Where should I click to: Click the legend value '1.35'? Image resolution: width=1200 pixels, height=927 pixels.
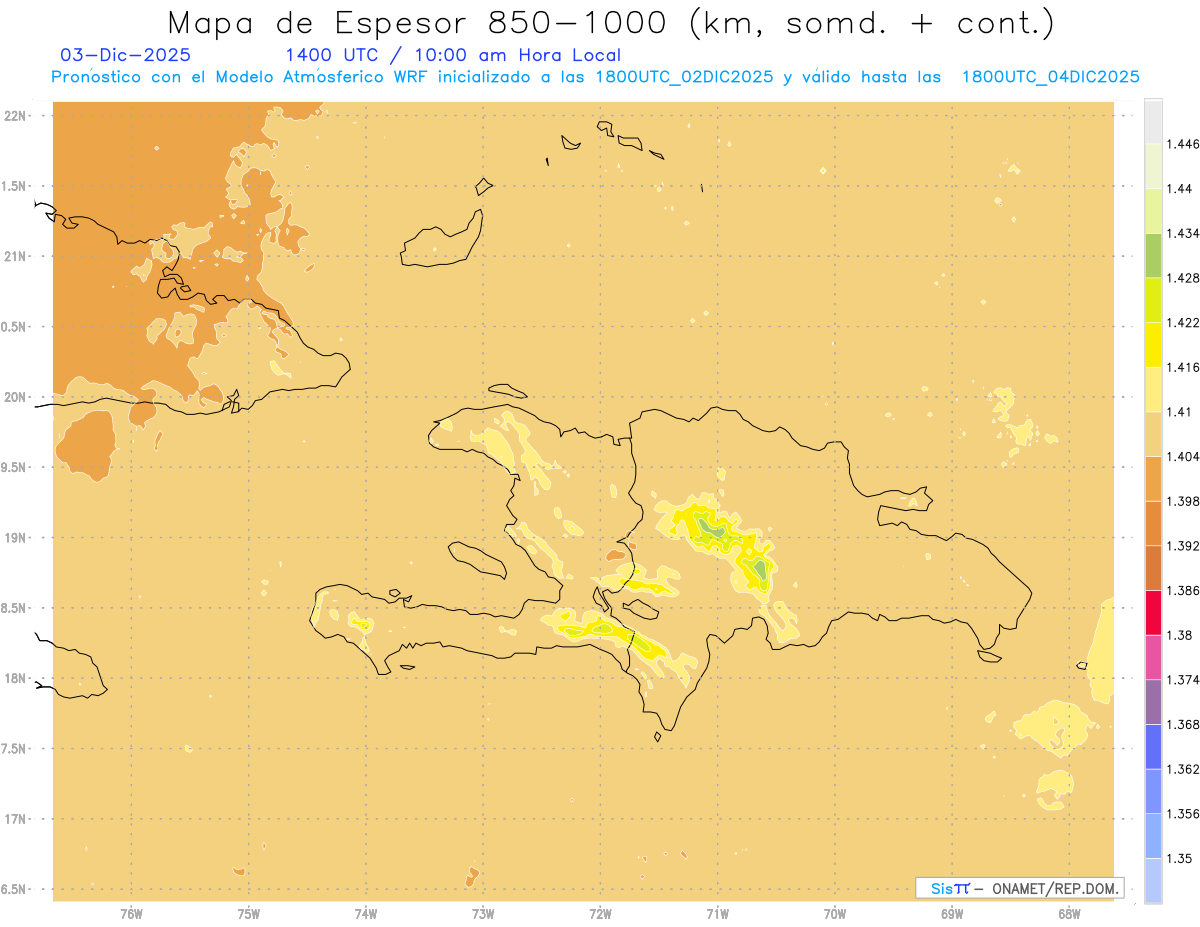(x=1181, y=857)
